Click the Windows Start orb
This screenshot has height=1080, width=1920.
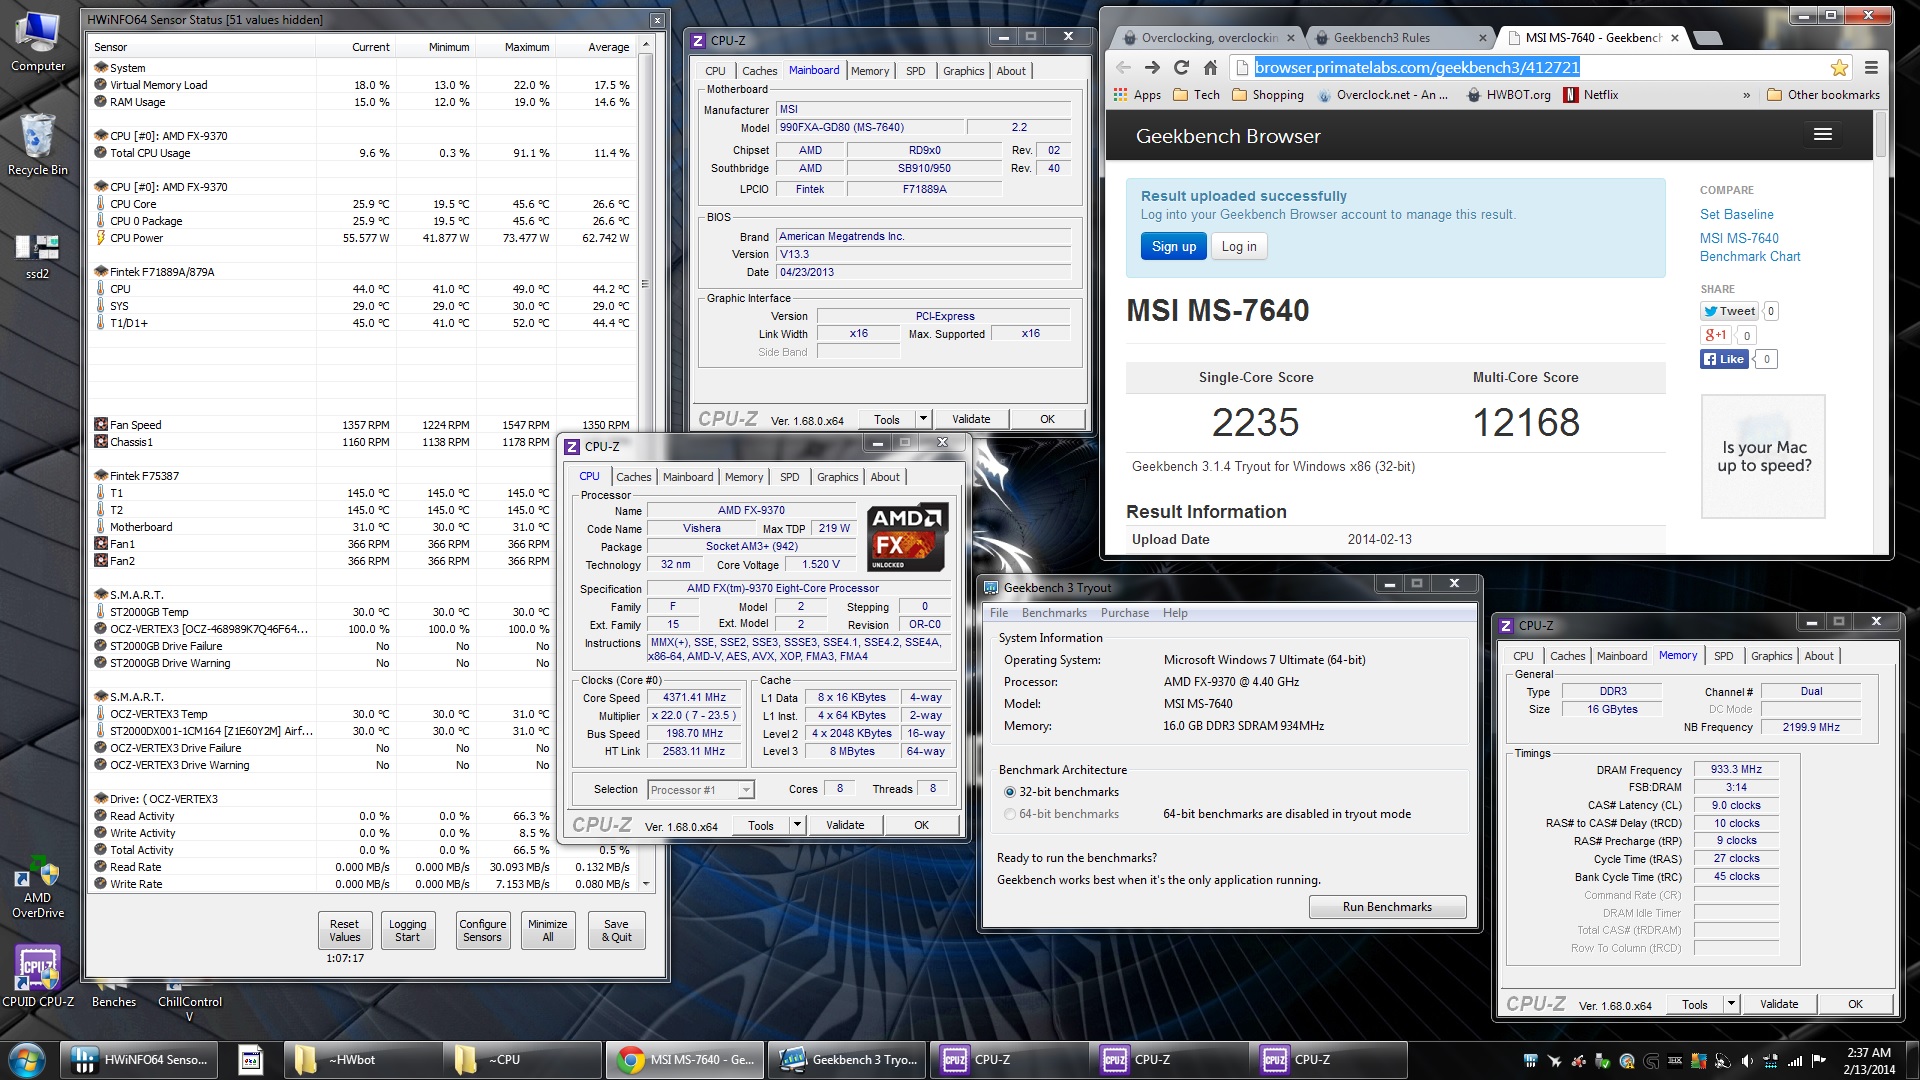click(26, 1059)
